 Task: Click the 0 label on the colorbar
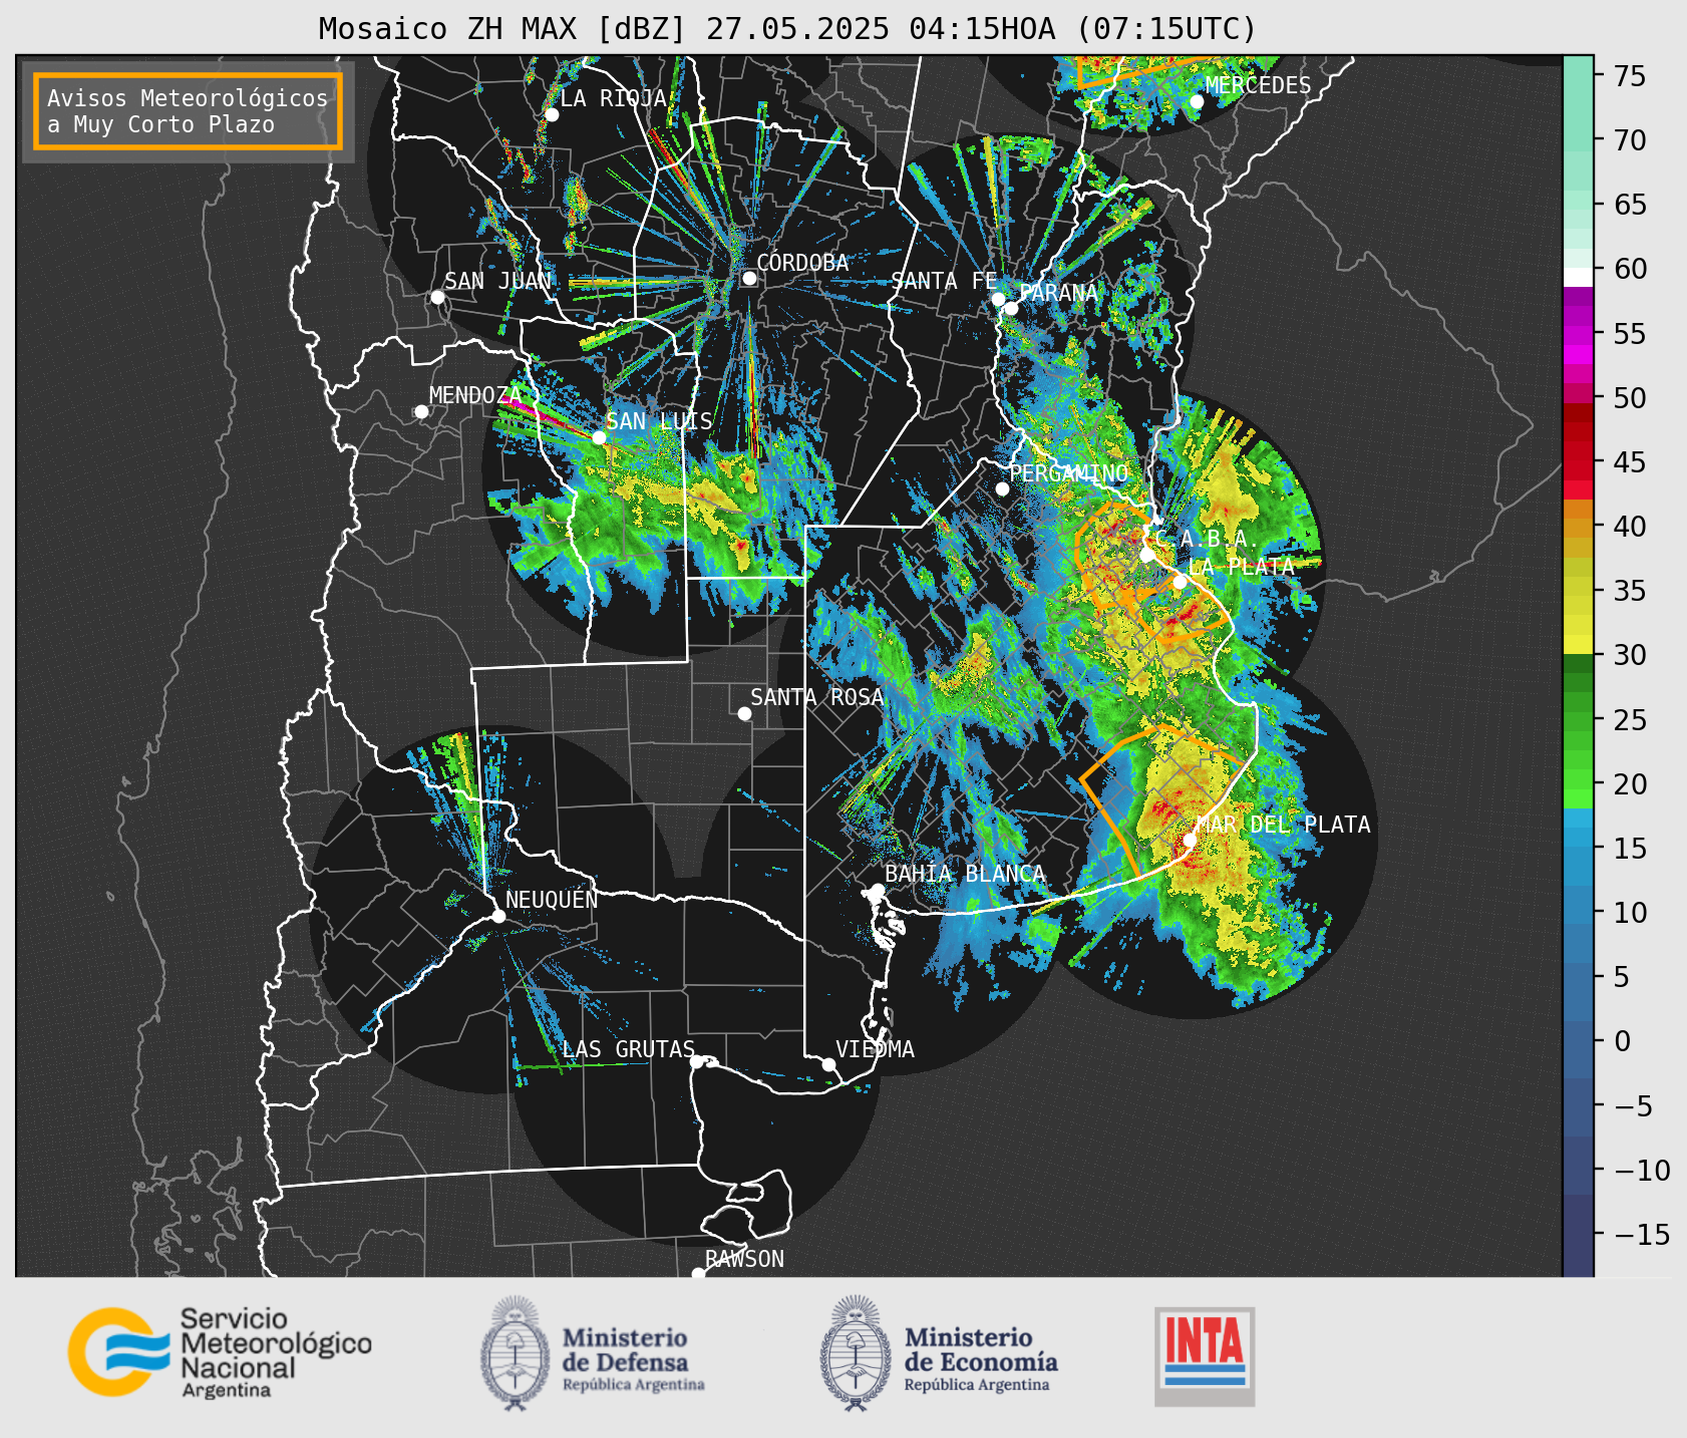click(1622, 1041)
